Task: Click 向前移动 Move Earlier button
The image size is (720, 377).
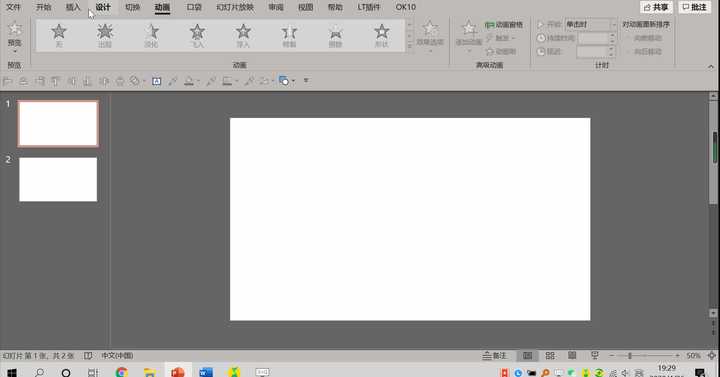Action: click(645, 38)
